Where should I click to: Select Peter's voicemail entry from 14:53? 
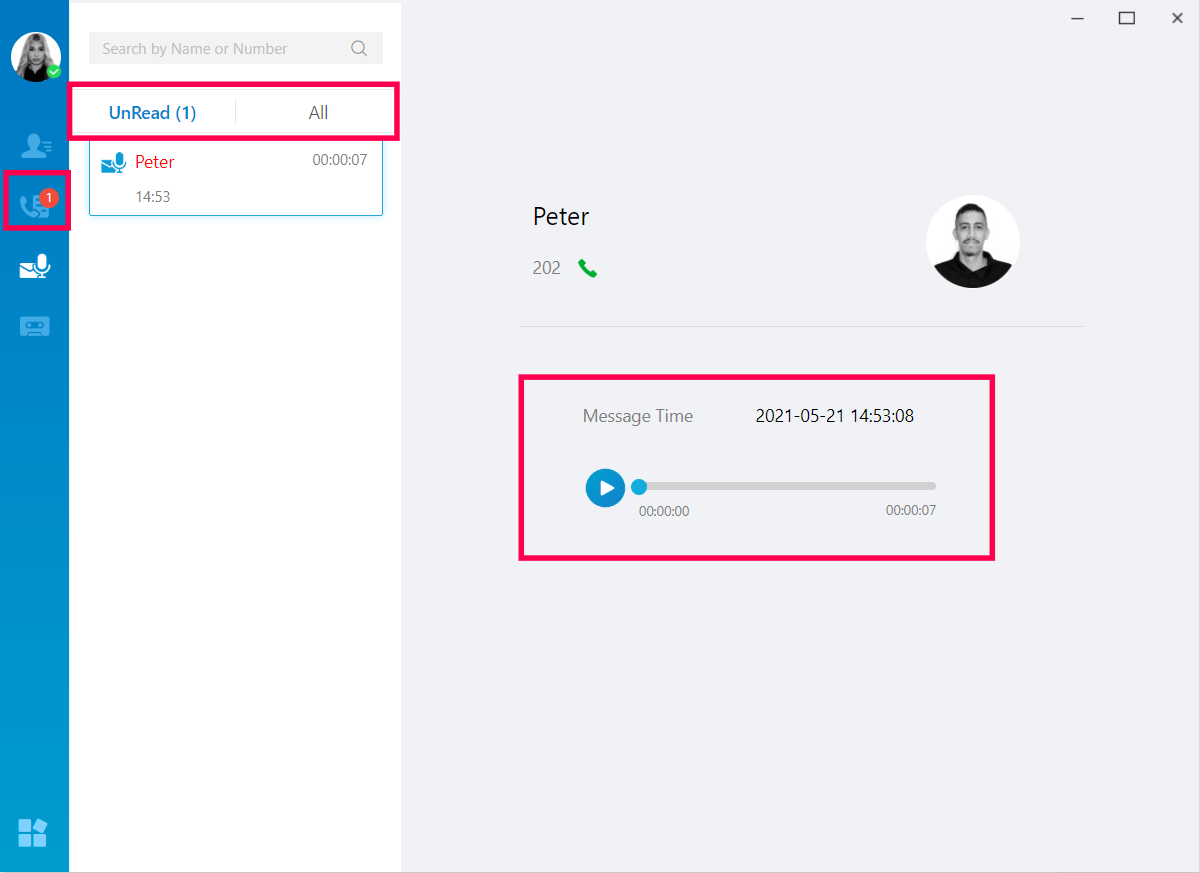click(236, 178)
